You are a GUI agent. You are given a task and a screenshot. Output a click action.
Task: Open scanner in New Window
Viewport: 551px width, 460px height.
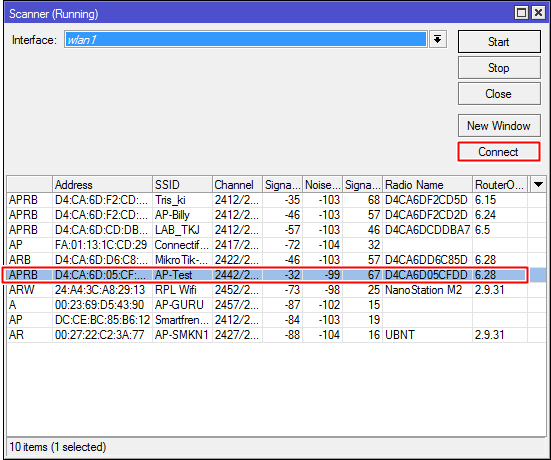[499, 125]
